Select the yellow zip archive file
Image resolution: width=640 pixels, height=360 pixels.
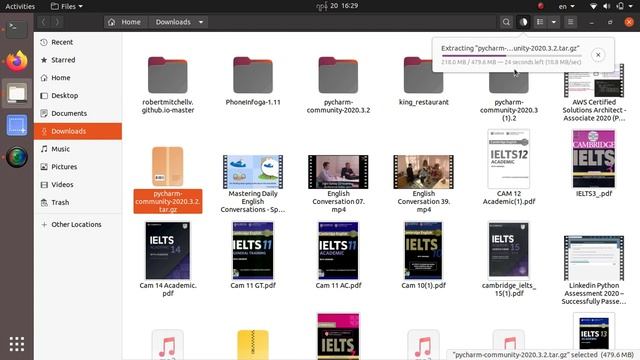pyautogui.click(x=253, y=345)
